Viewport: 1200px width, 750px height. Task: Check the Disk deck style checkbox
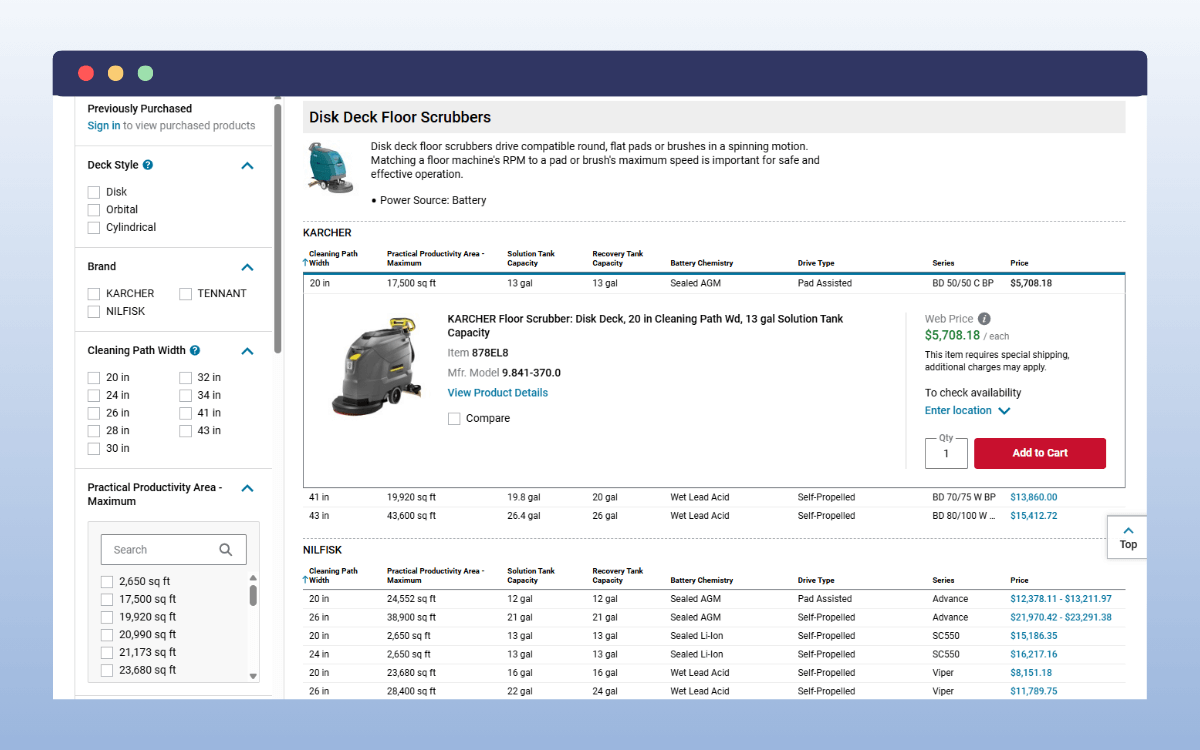coord(94,192)
